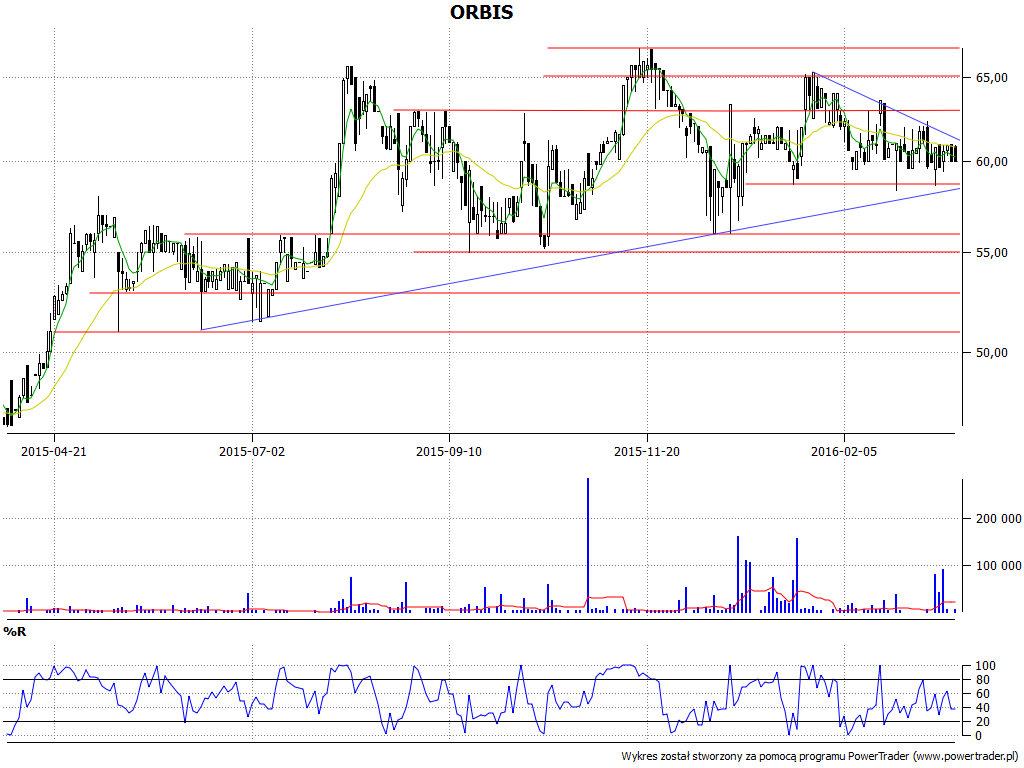Select the 2015-09-10 date label

click(449, 451)
